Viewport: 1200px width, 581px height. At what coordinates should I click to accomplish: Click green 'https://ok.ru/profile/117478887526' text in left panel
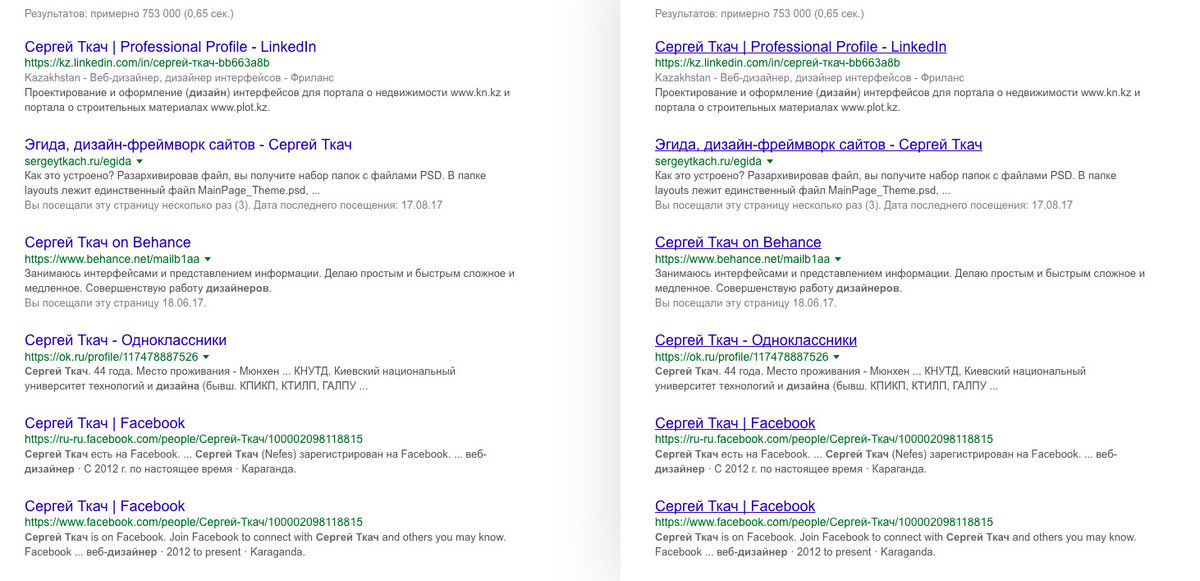pyautogui.click(x=110, y=357)
